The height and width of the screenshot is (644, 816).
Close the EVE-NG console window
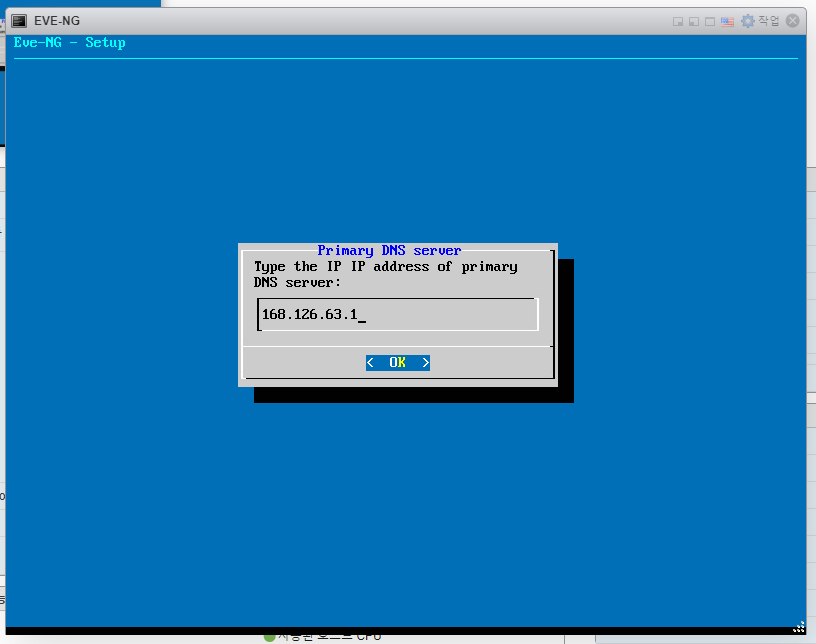click(x=793, y=21)
